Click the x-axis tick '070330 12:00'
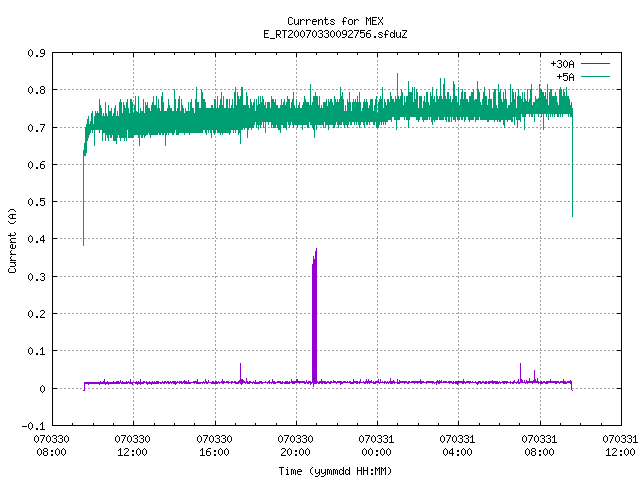The width and height of the screenshot is (640, 480). (133, 446)
